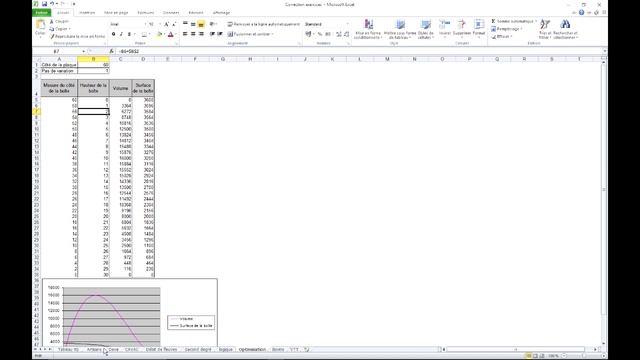Open the font size dropdown

tap(160, 24)
